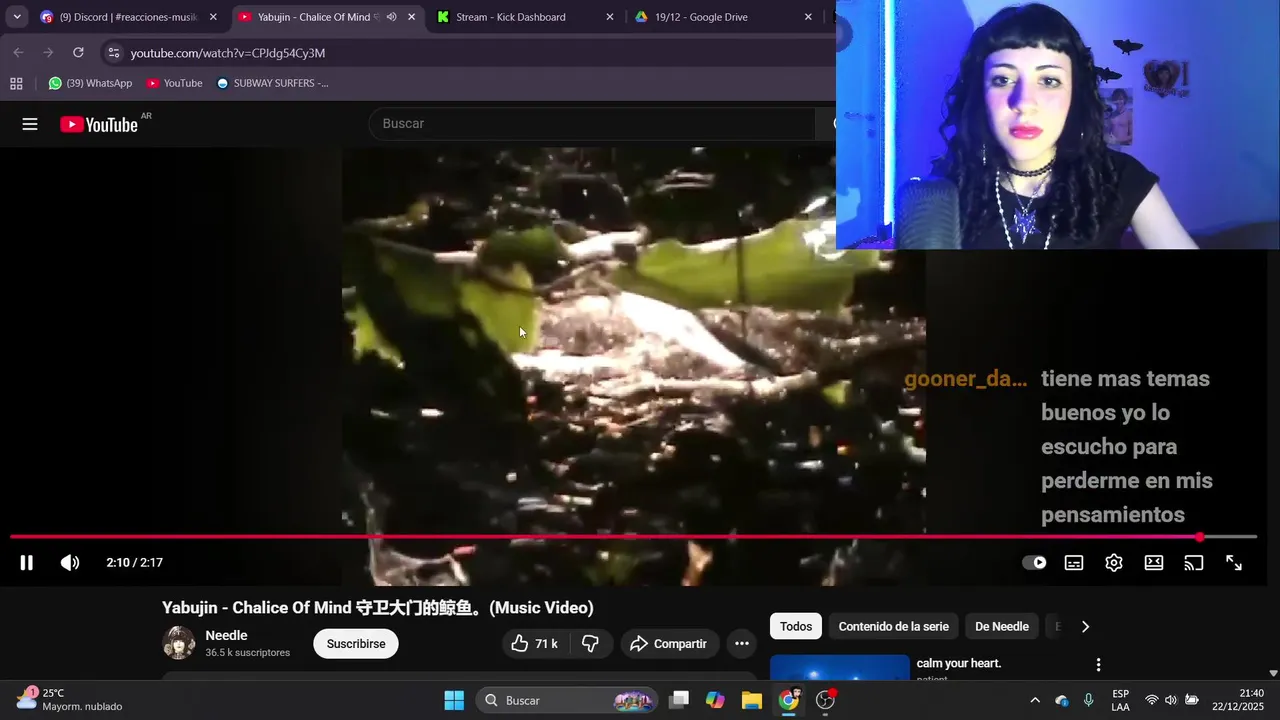
Task: Go forward with the browser forward arrow
Action: [48, 53]
